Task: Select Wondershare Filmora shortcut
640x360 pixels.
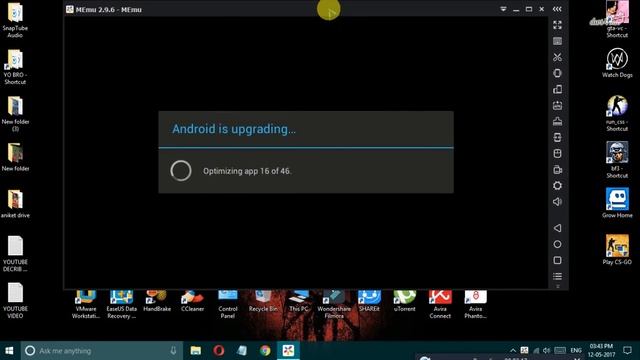Action: tap(334, 304)
